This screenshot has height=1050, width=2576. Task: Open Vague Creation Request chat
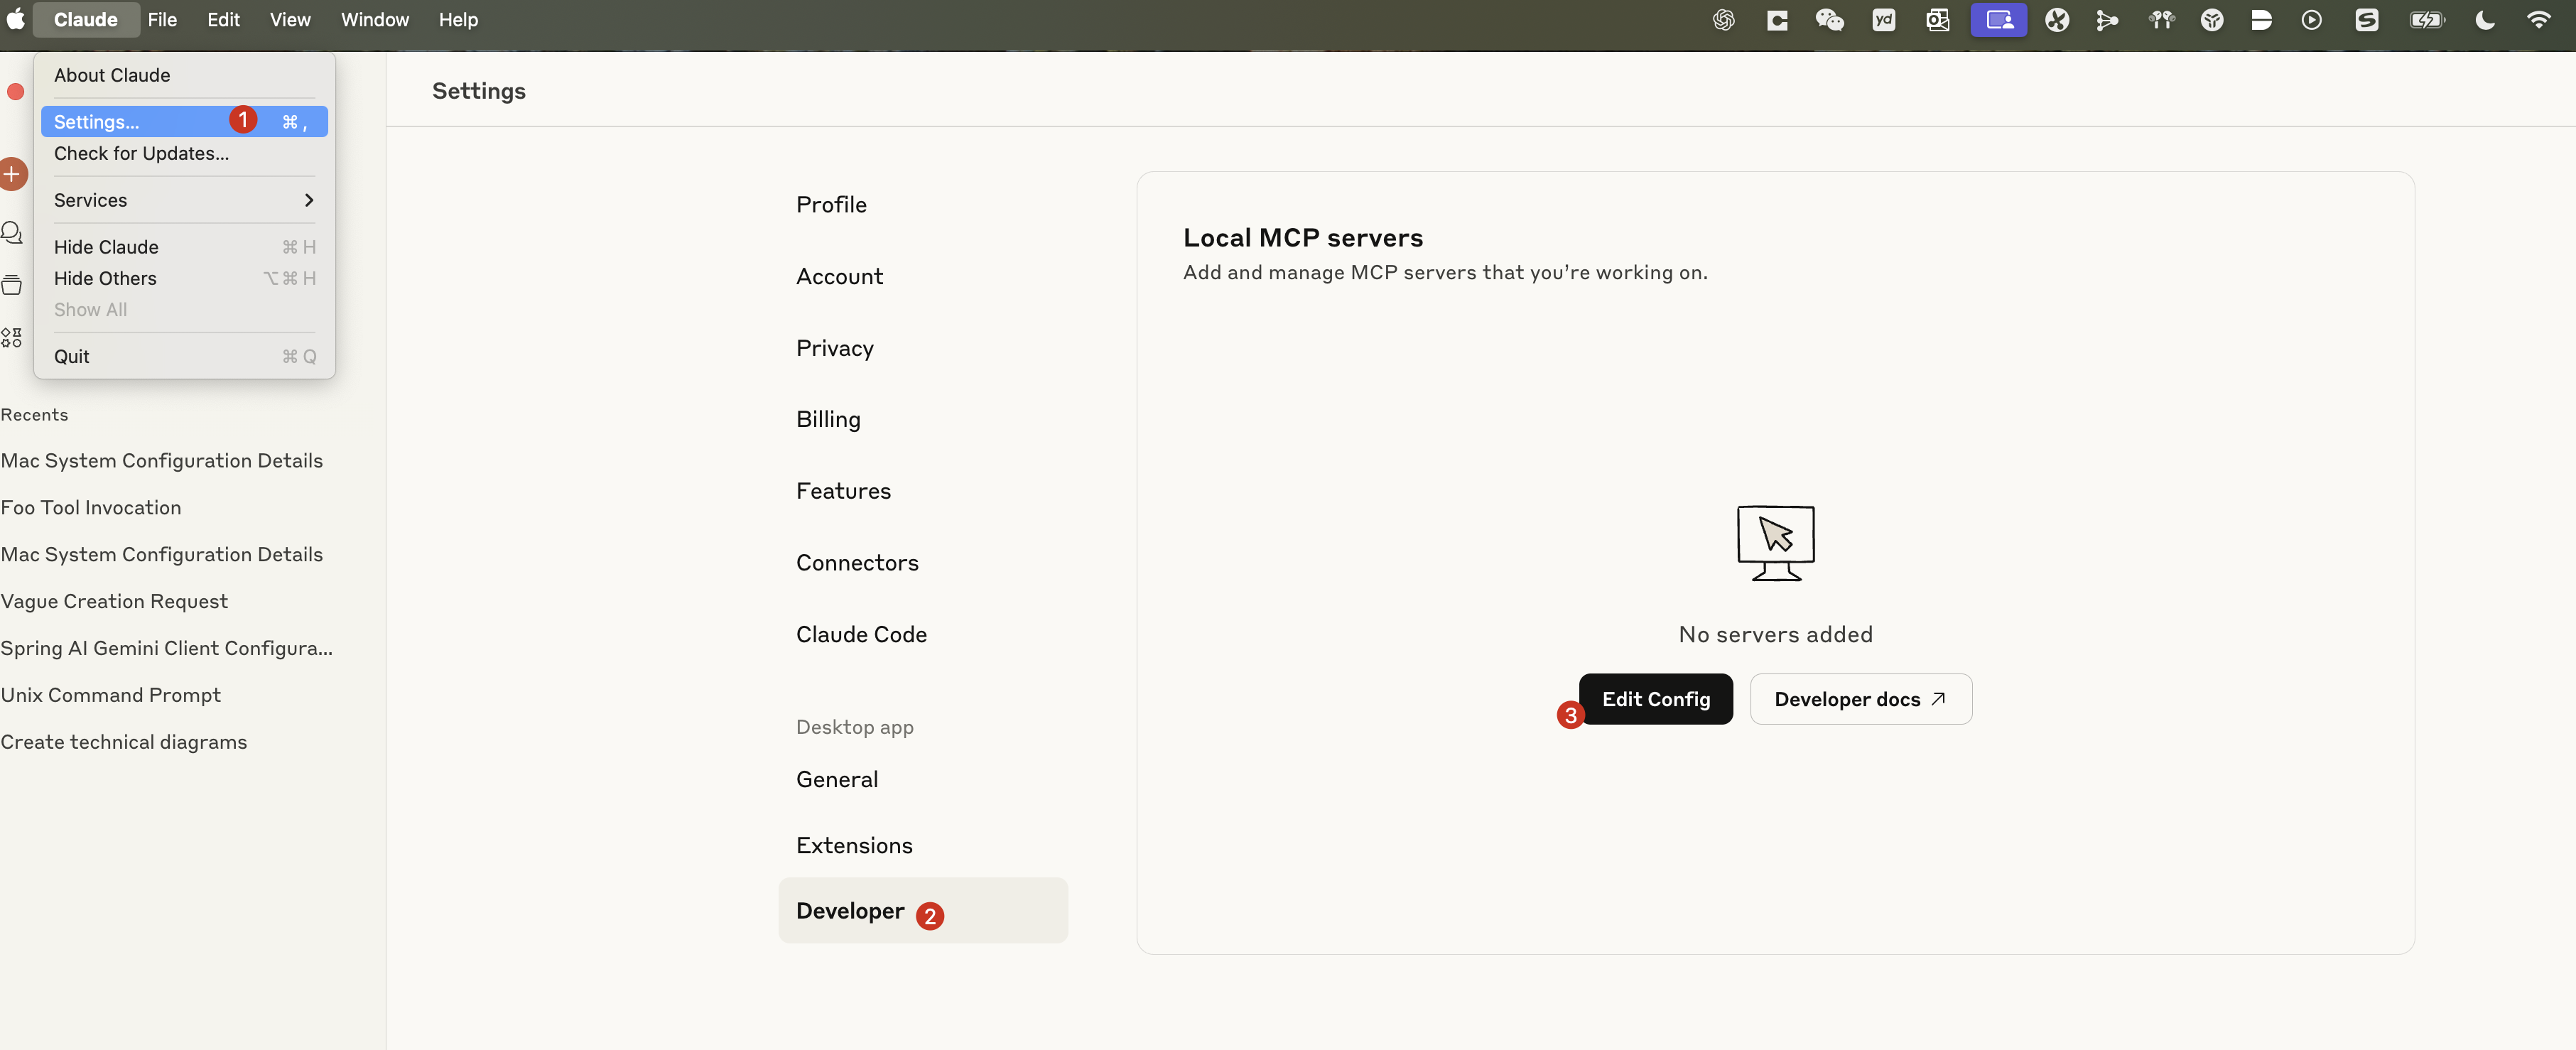(x=114, y=602)
